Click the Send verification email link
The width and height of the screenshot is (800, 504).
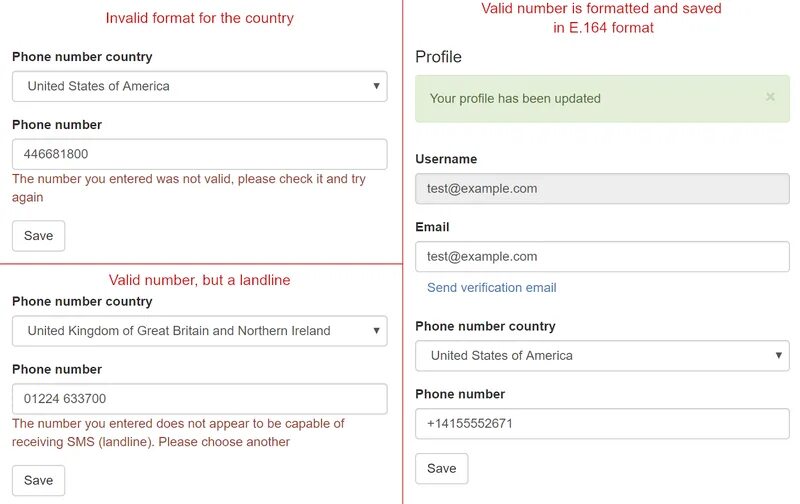[492, 288]
